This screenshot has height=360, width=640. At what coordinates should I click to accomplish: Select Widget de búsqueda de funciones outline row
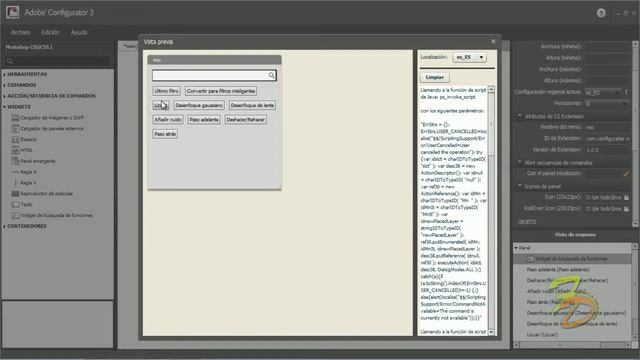click(x=572, y=259)
